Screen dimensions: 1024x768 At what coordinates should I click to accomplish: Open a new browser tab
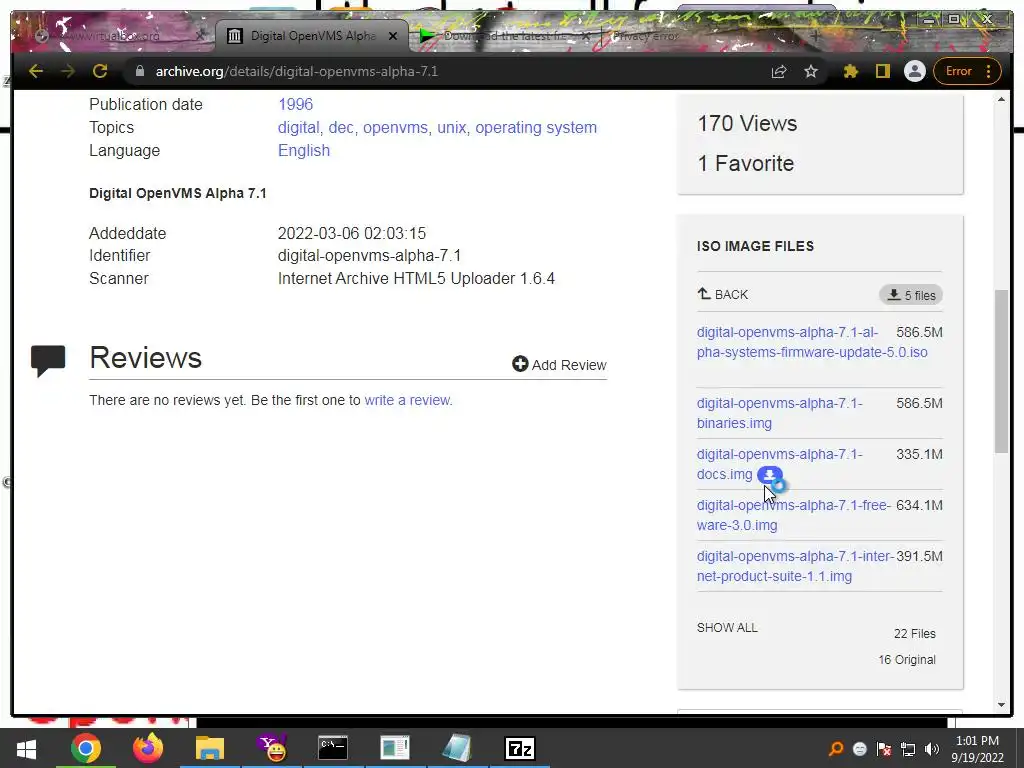coord(815,36)
